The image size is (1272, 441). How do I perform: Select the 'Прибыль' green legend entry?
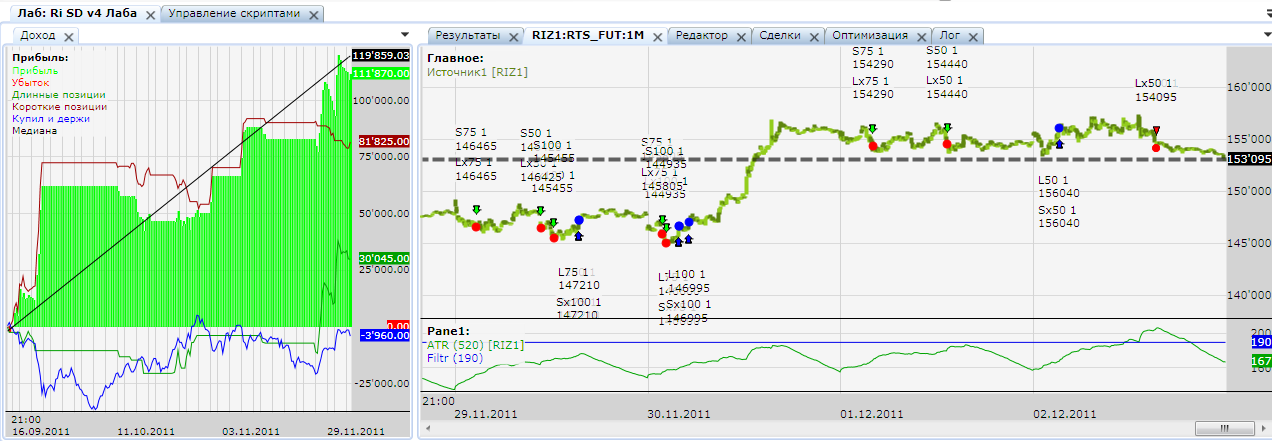click(x=35, y=71)
